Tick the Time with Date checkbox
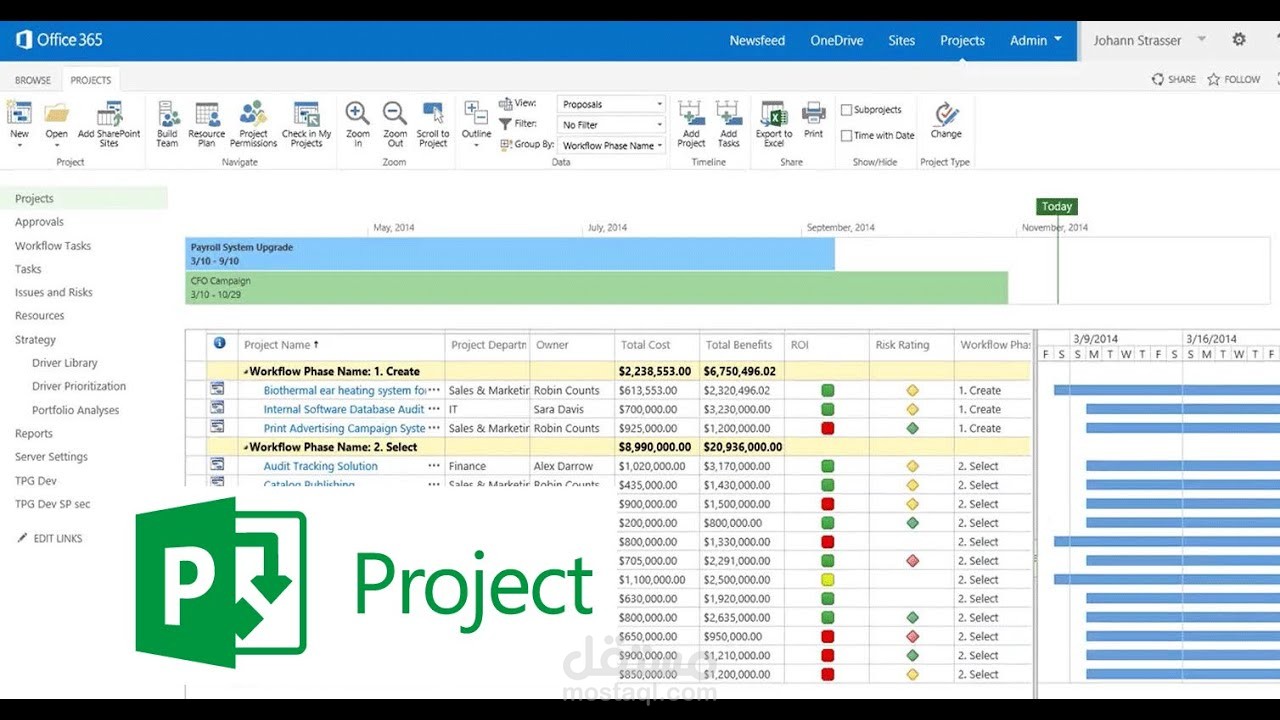Viewport: 1280px width, 720px height. pyautogui.click(x=846, y=136)
